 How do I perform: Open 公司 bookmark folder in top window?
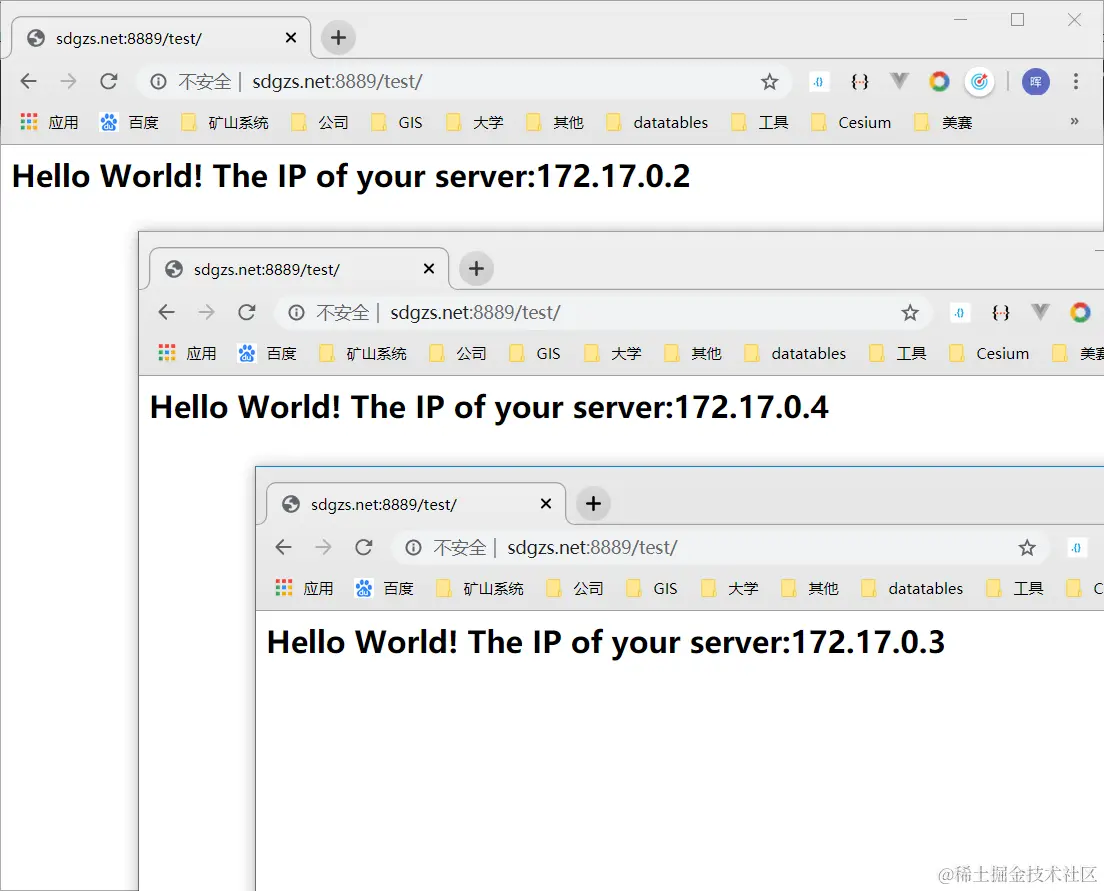coord(320,123)
